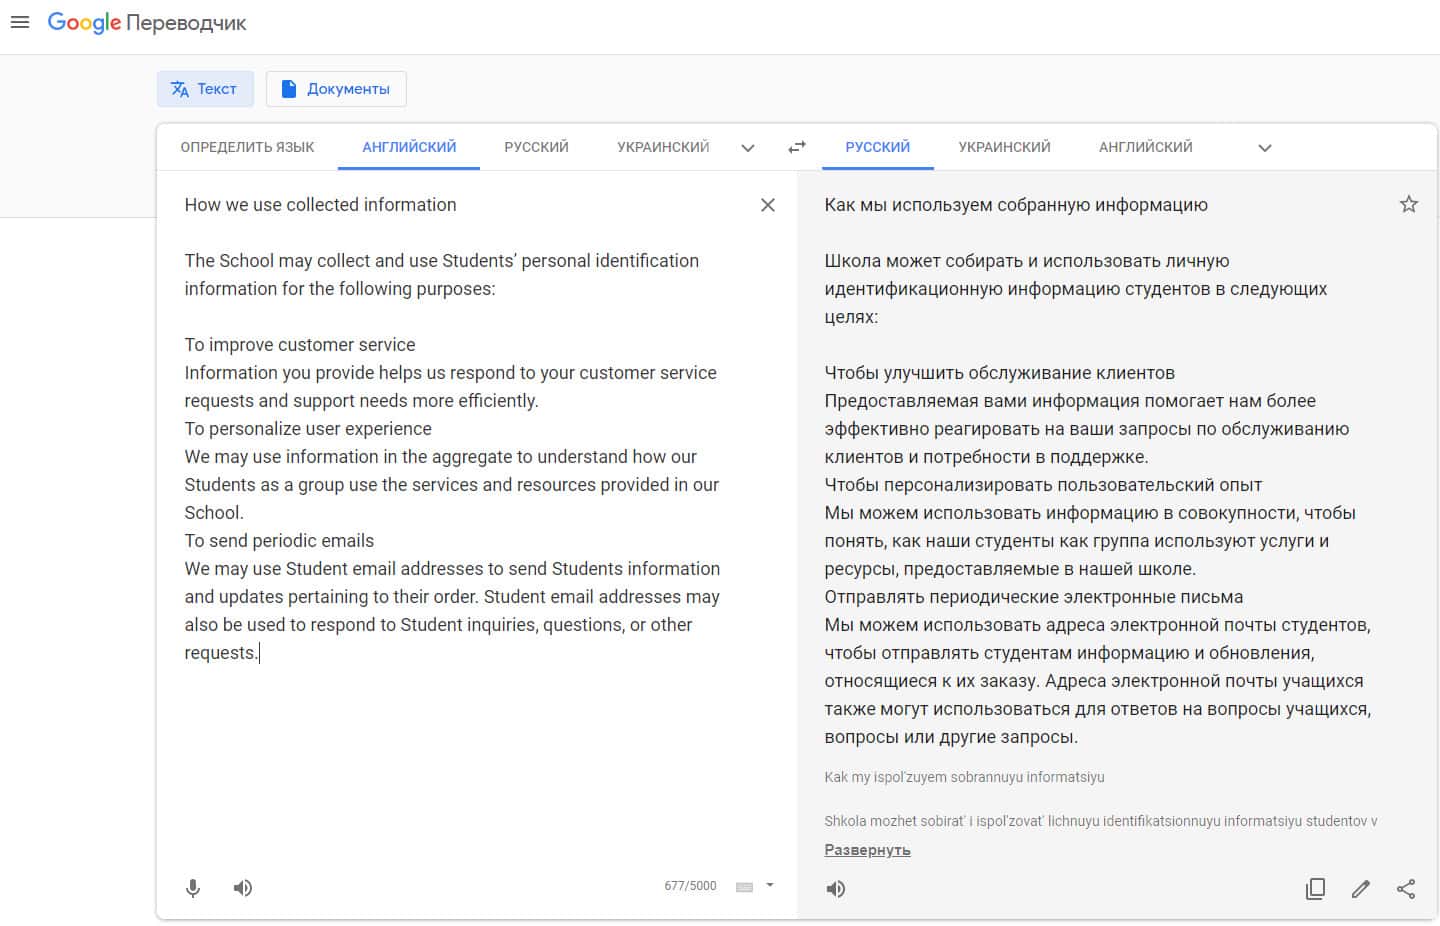Share the translation

1406,889
